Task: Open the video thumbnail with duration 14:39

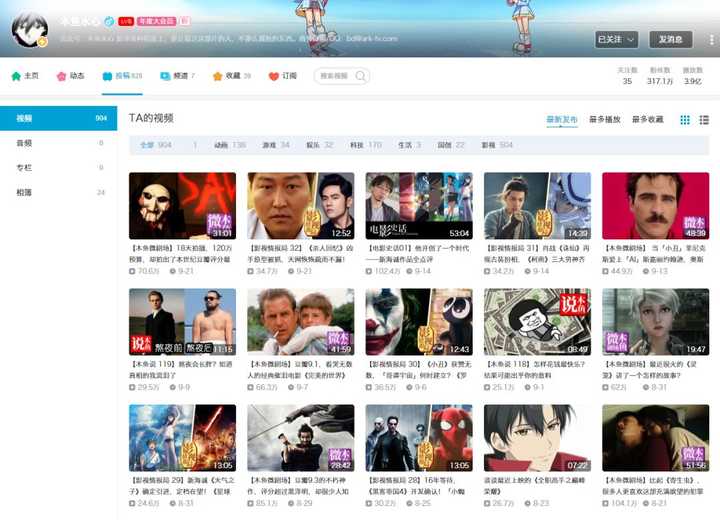Action: tap(537, 206)
